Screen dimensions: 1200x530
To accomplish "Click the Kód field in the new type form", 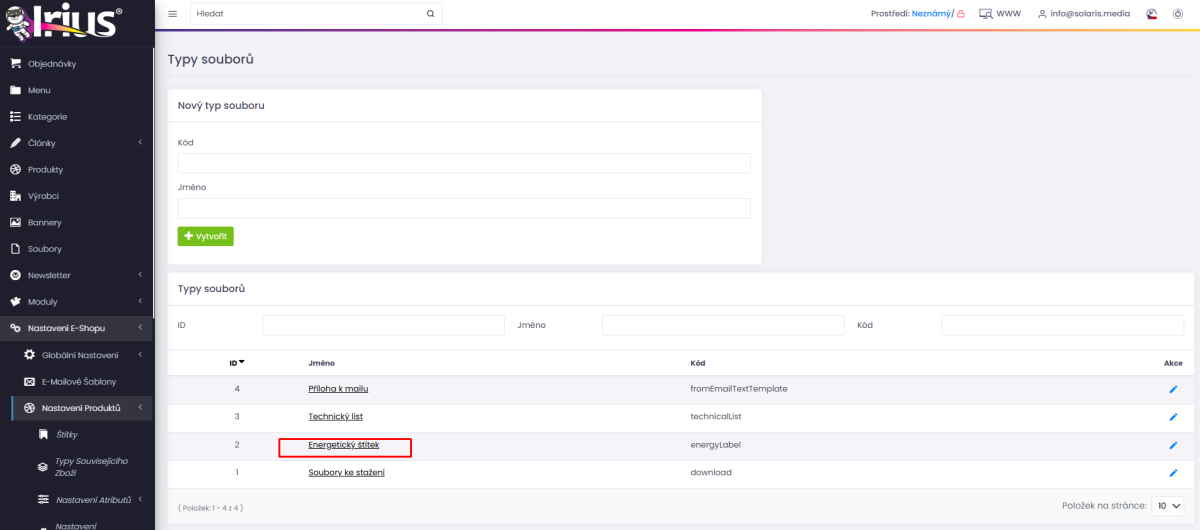I will [x=464, y=163].
